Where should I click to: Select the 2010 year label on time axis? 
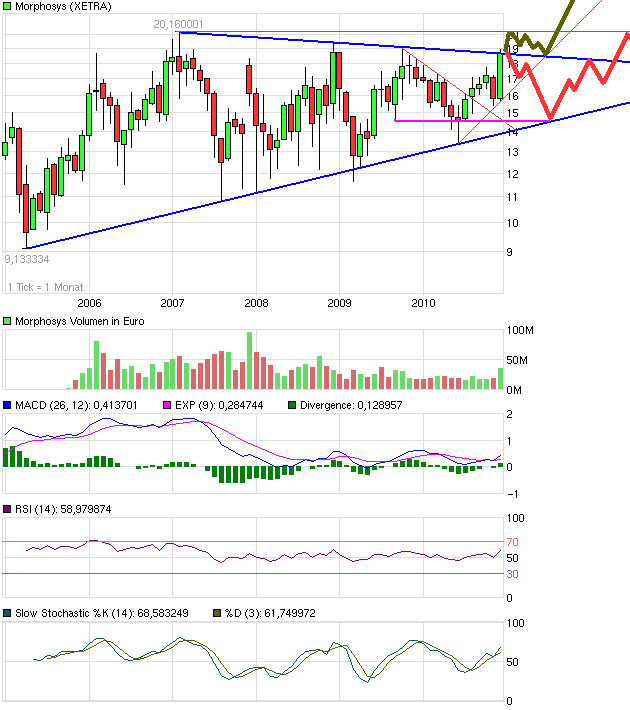423,302
